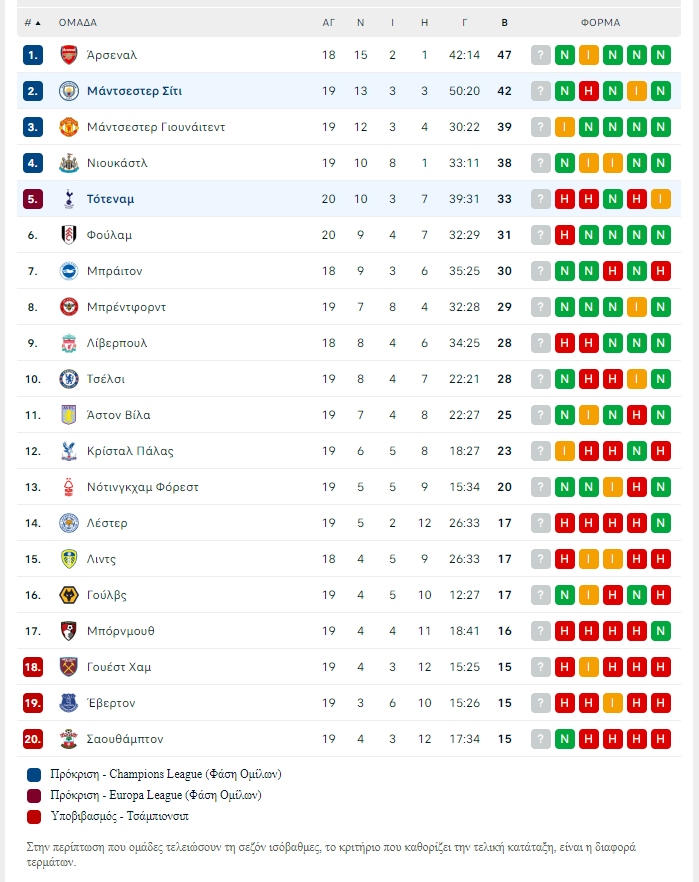Sort by the Β points column header
This screenshot has width=699, height=882.
504,23
